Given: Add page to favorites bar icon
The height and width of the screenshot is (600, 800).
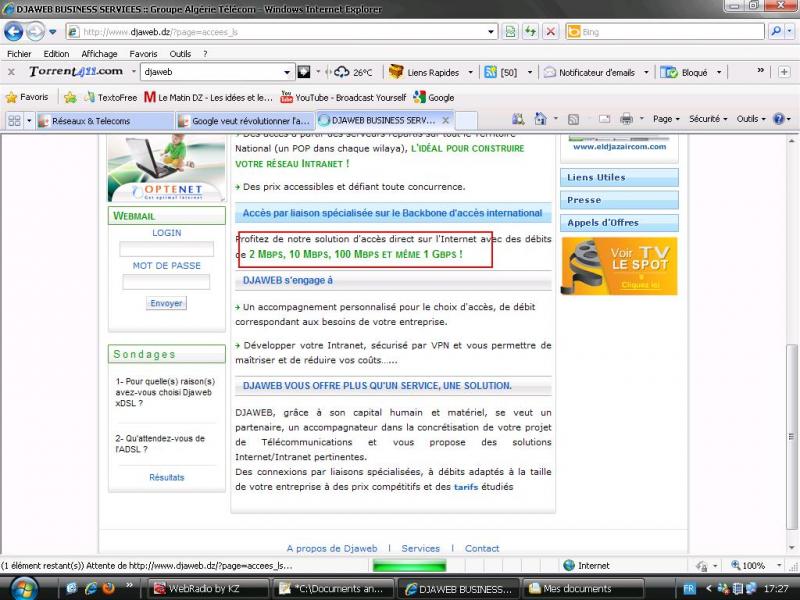Looking at the screenshot, I should [x=70, y=97].
